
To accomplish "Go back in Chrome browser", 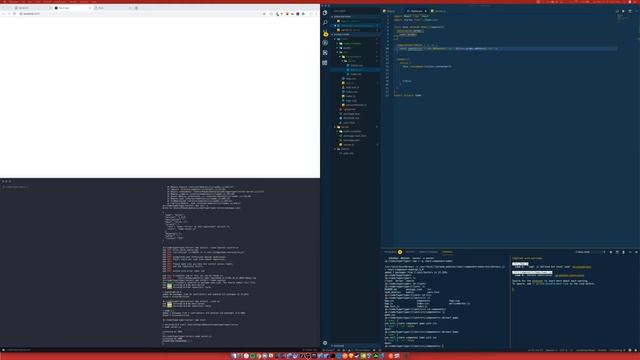I will coord(3,14).
